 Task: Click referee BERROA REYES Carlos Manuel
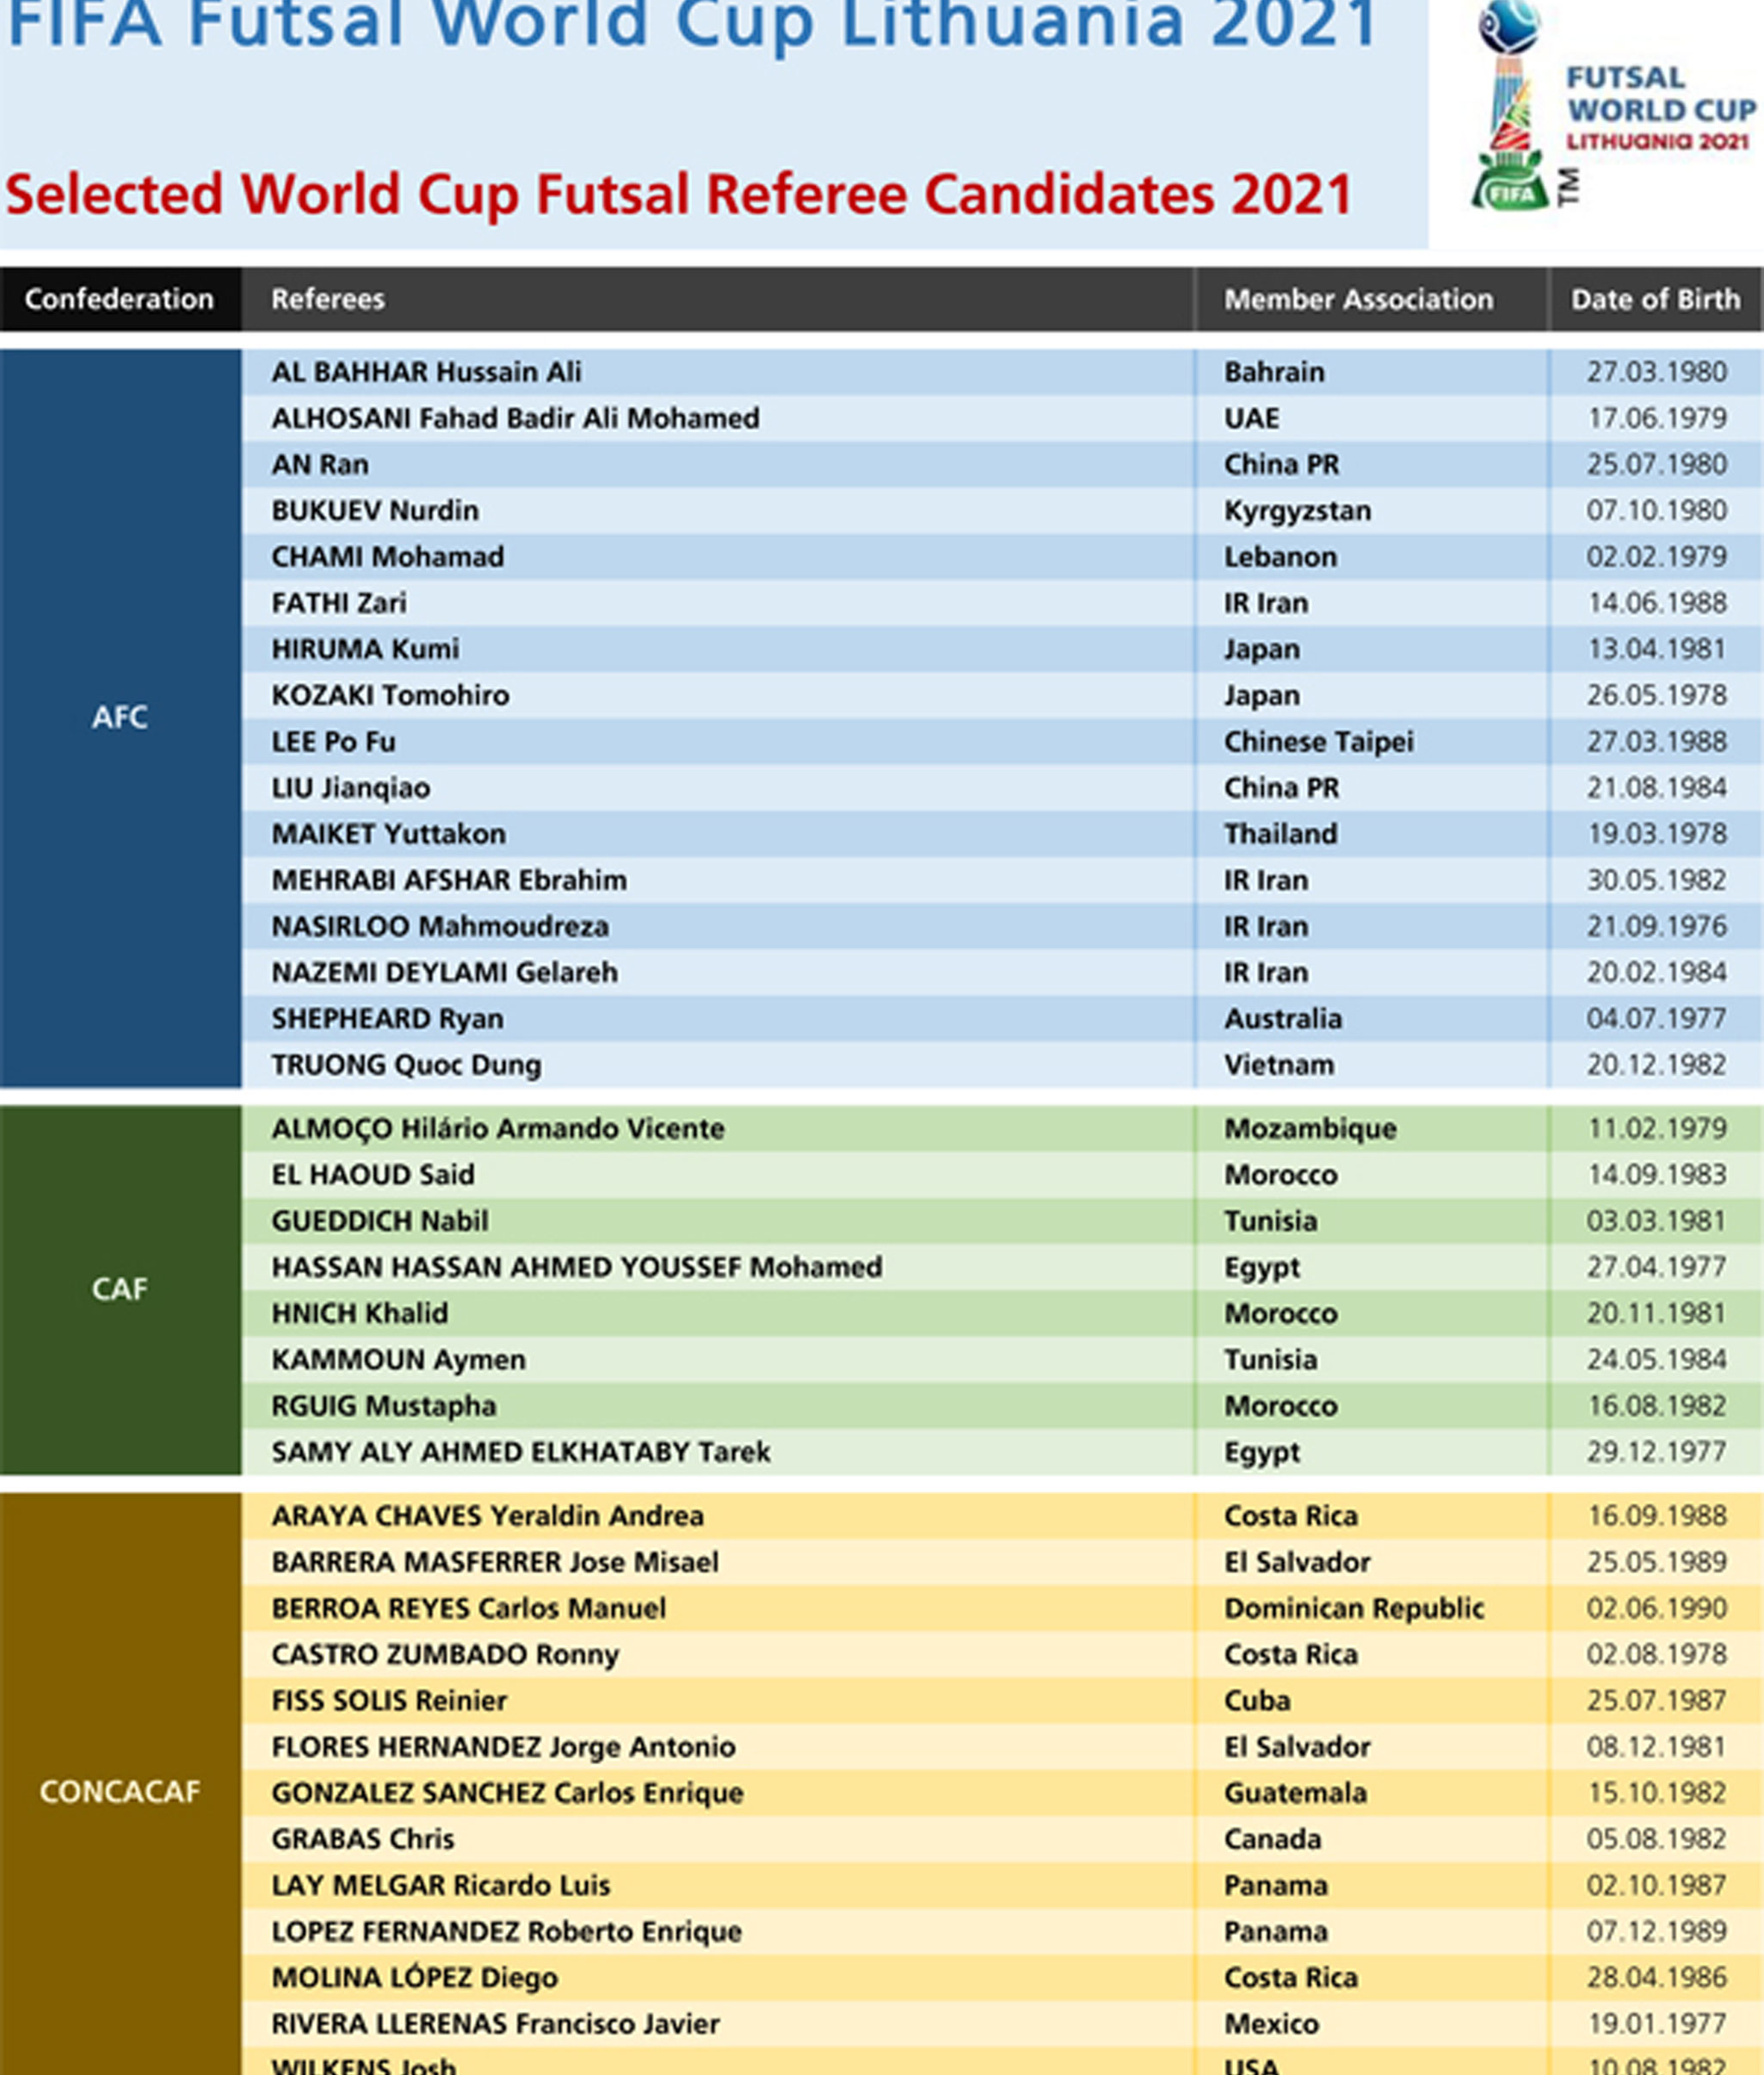pos(468,1608)
